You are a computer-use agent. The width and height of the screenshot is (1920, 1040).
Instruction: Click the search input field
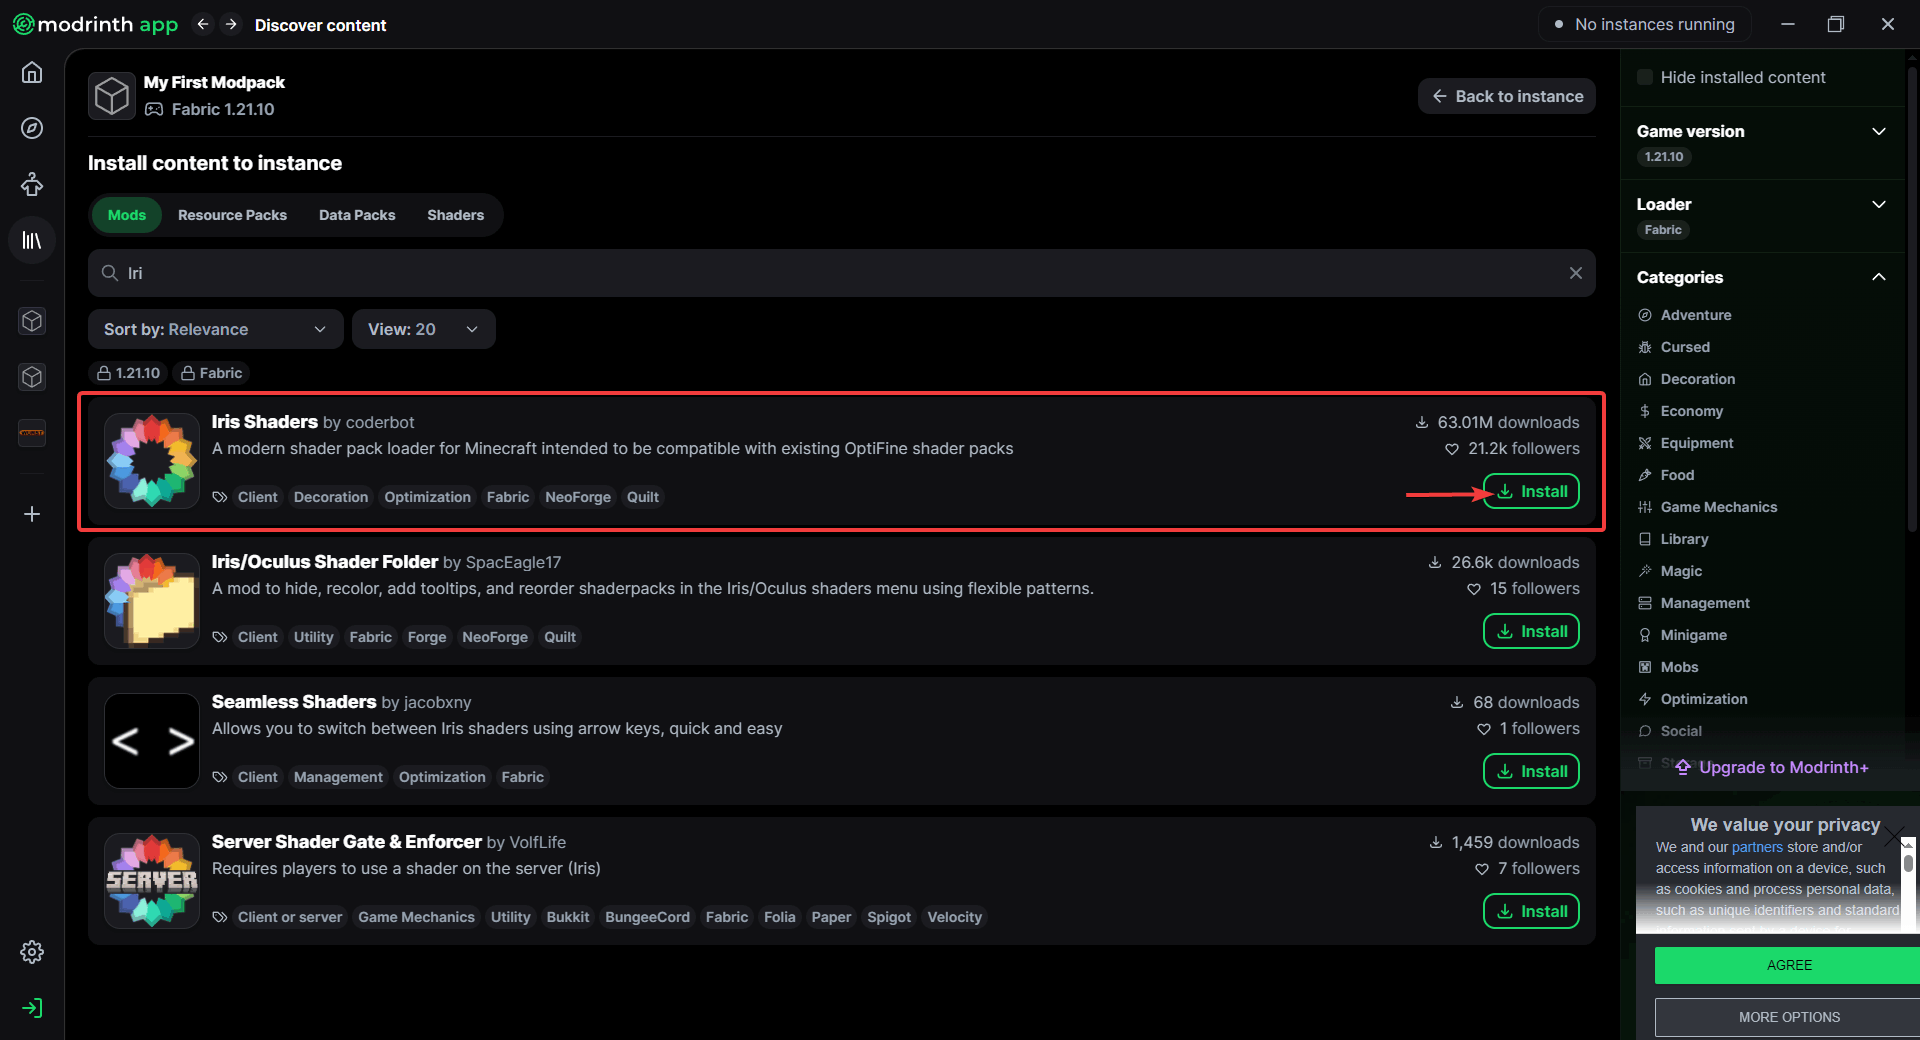[840, 273]
